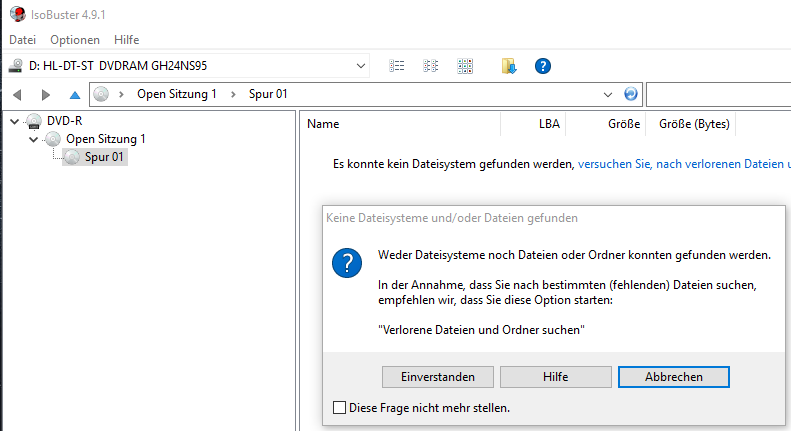Image resolution: width=791 pixels, height=431 pixels.
Task: Switch to large icons grid view
Action: coord(465,66)
